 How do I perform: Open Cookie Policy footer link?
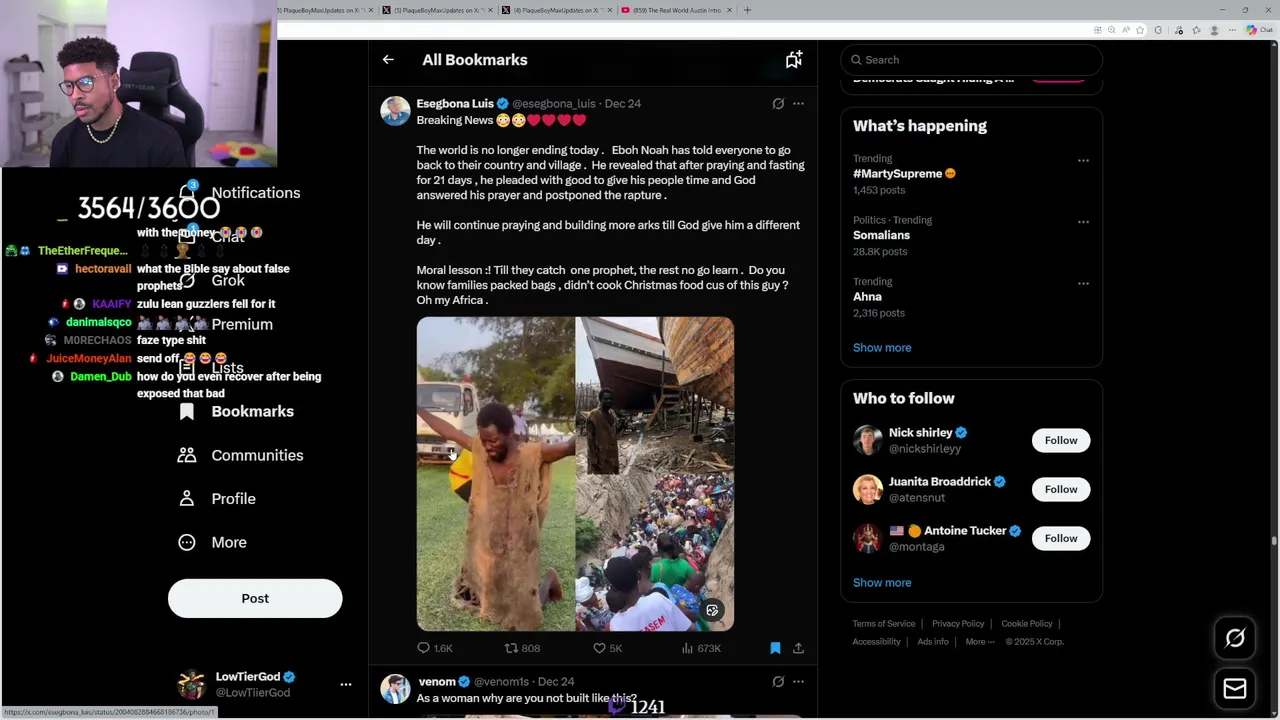pos(1027,624)
